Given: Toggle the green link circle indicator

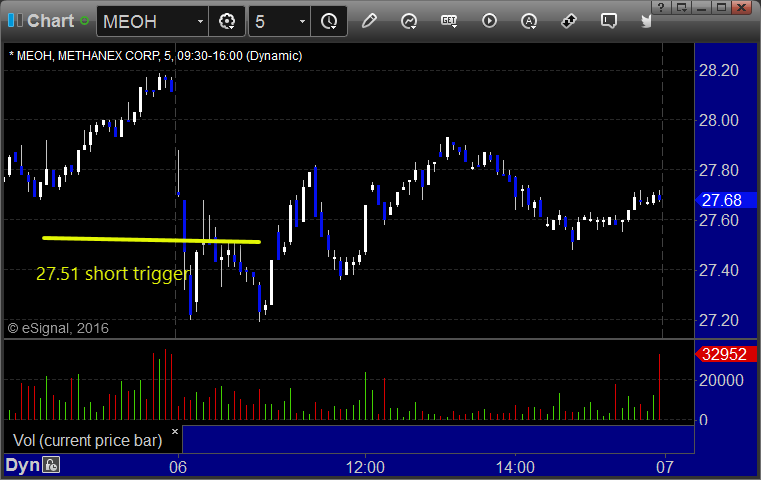Looking at the screenshot, I should coord(85,21).
